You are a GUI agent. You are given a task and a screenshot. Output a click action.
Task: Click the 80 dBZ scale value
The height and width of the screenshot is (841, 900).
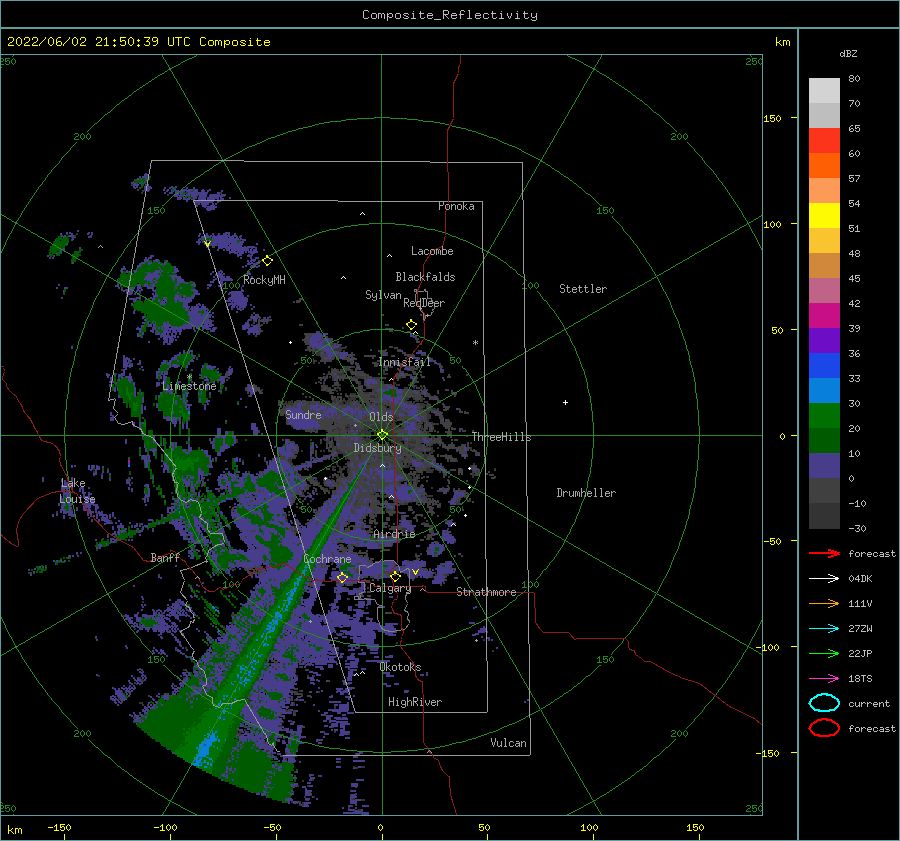tap(854, 79)
